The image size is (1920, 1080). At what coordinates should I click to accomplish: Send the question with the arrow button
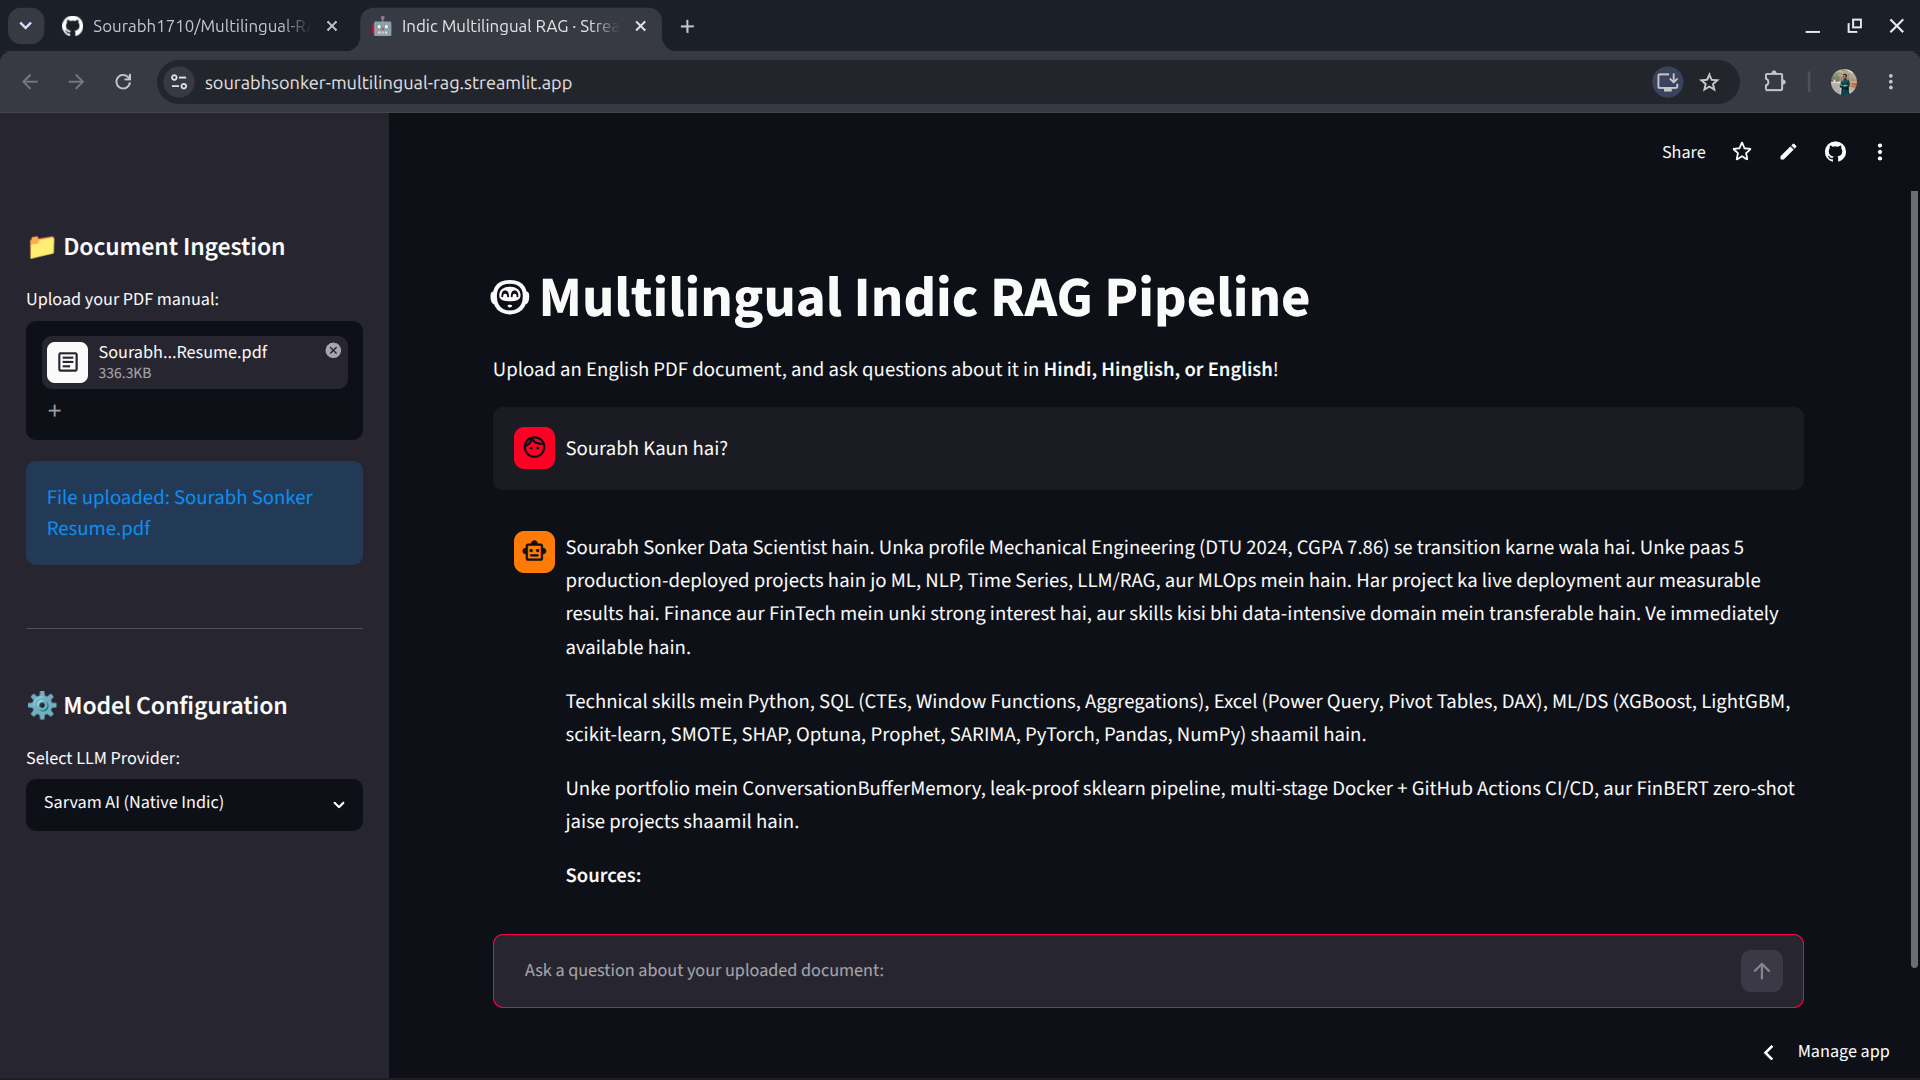(1761, 971)
